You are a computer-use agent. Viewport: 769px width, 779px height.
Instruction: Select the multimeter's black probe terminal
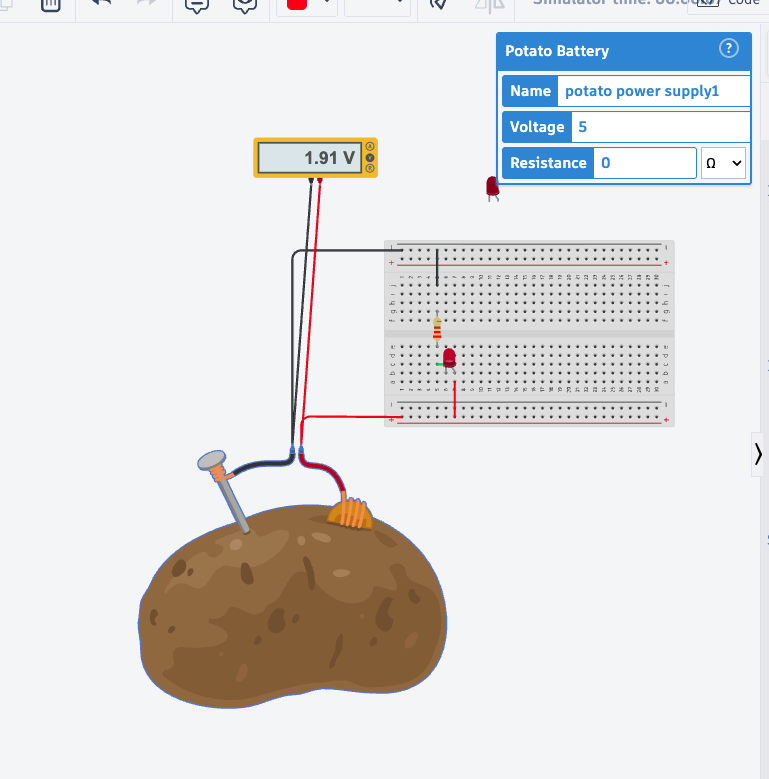click(311, 180)
